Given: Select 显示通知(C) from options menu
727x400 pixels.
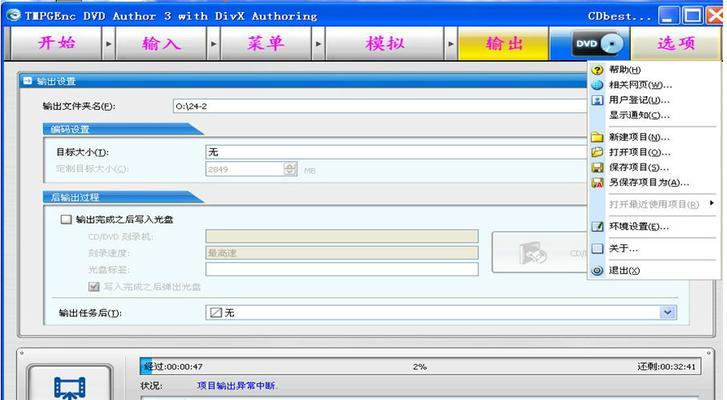Looking at the screenshot, I should (639, 115).
